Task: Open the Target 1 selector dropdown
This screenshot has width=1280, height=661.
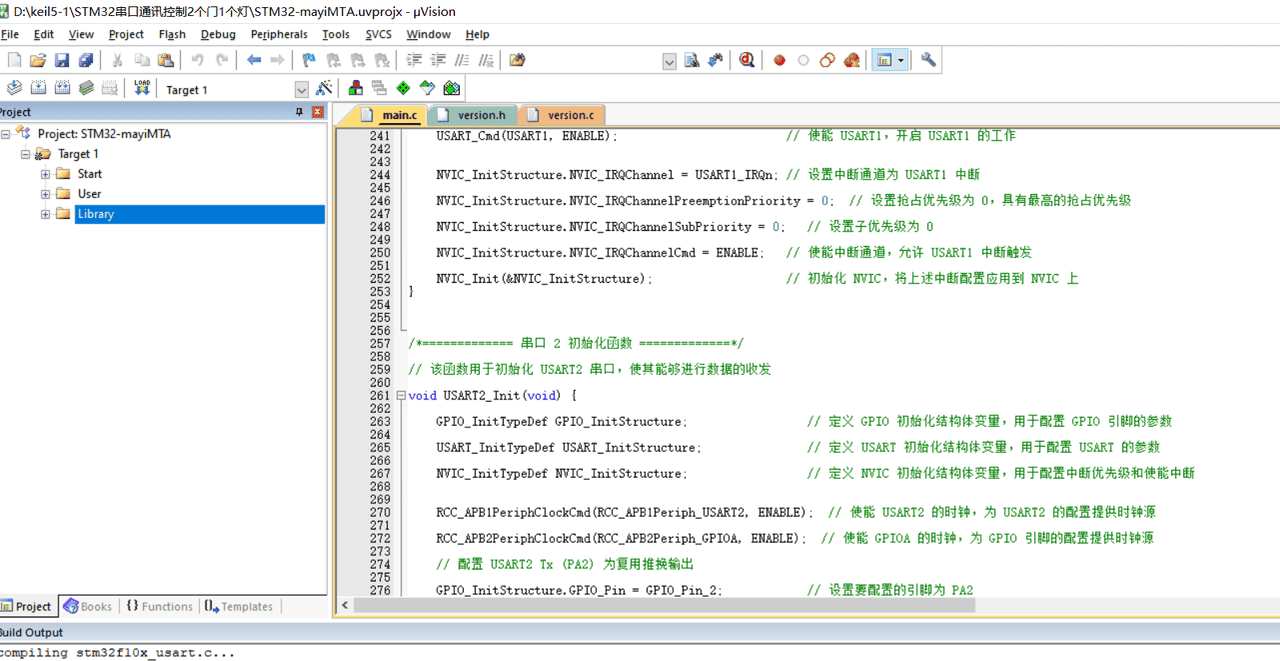Action: (x=303, y=88)
